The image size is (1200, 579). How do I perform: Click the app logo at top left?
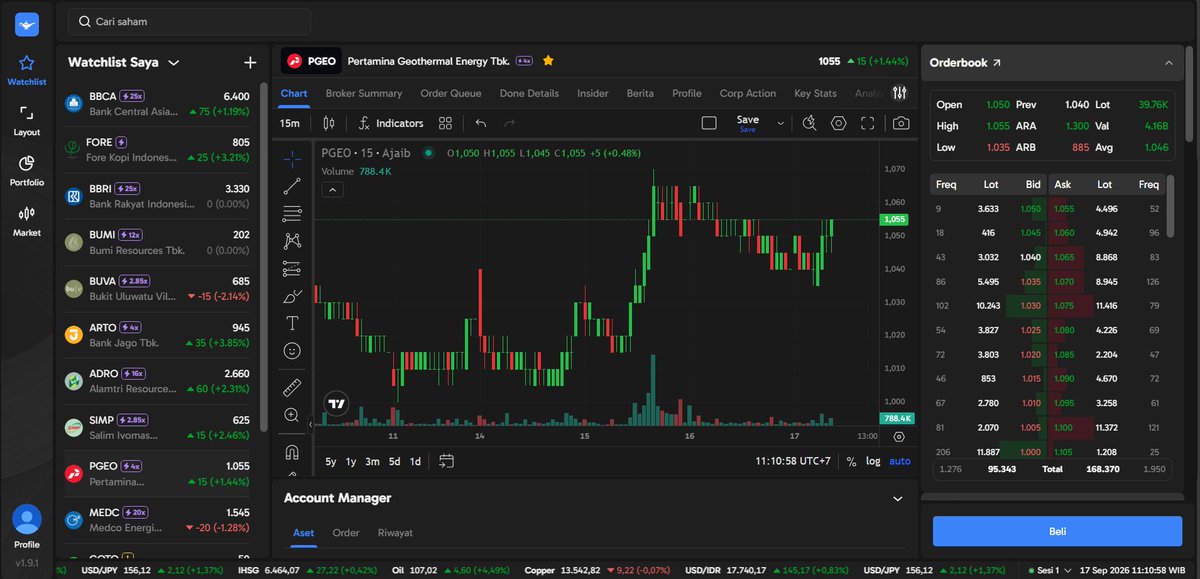tap(27, 24)
